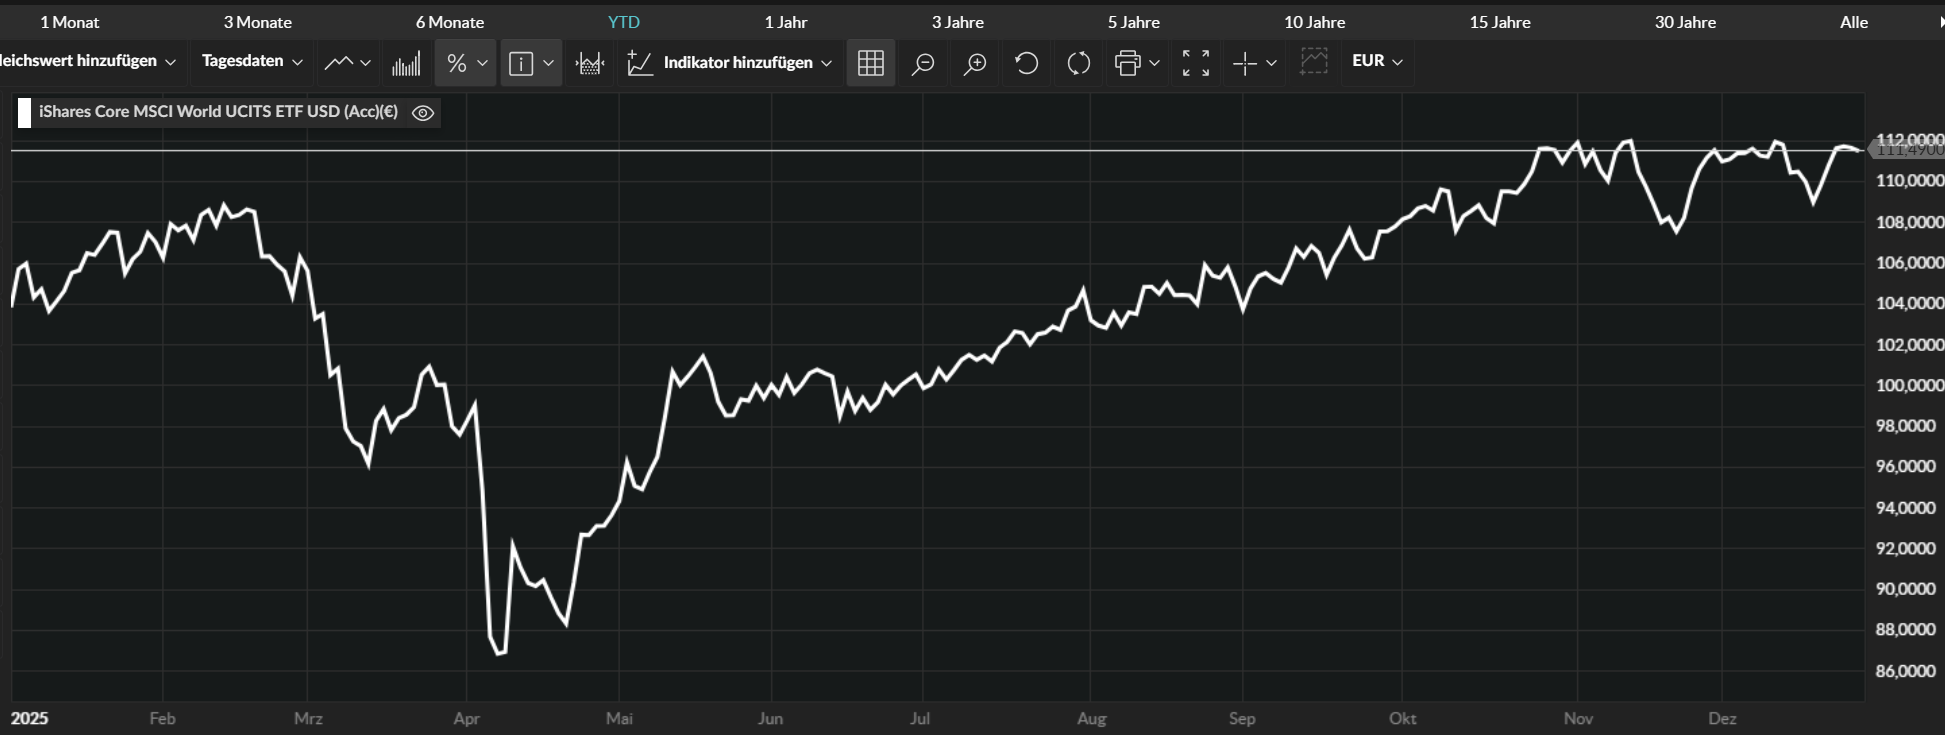Toggle percent scale display
The image size is (1945, 735).
click(457, 63)
